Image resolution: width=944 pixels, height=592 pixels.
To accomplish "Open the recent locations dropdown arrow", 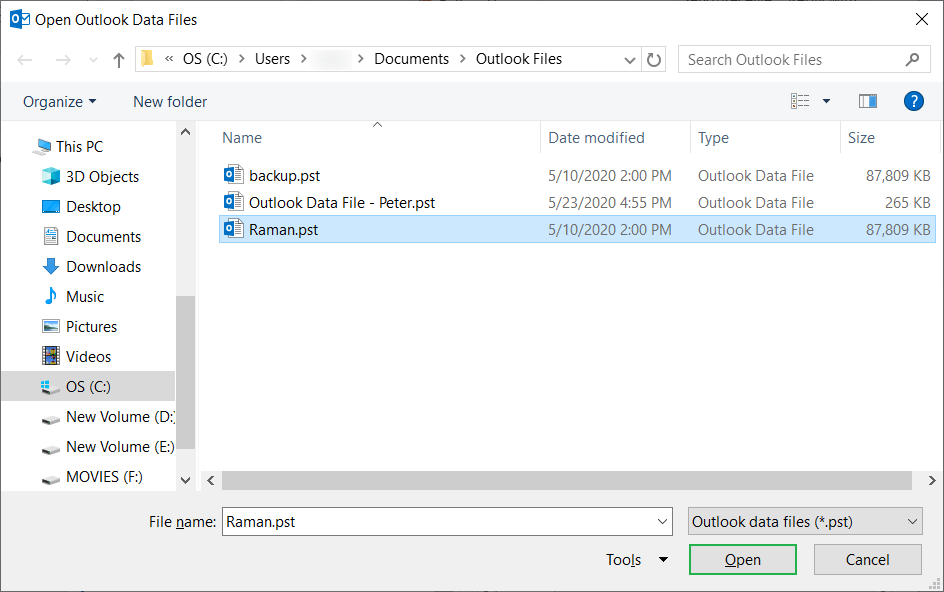I will click(93, 60).
